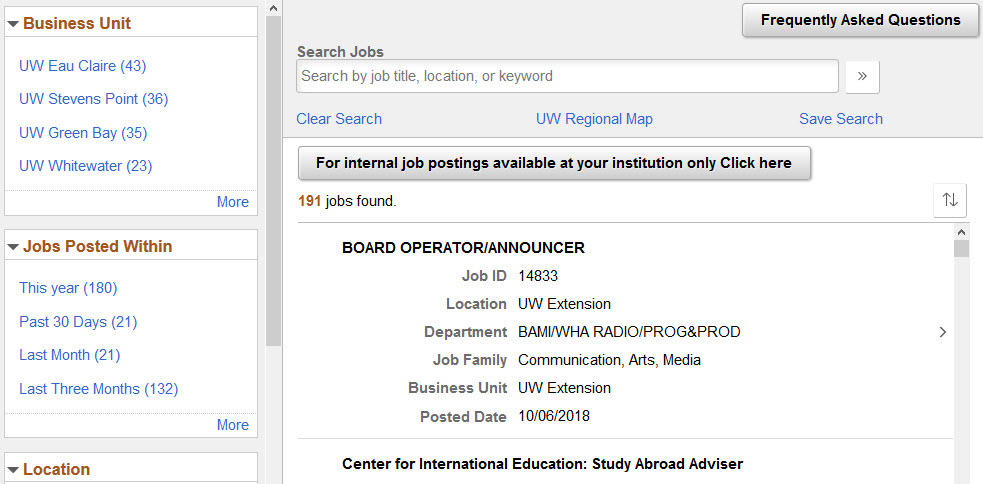Viewport: 983px width, 484px height.
Task: Open the BOARD OPERATOR/ANNOUNCER job title
Action: tap(463, 248)
